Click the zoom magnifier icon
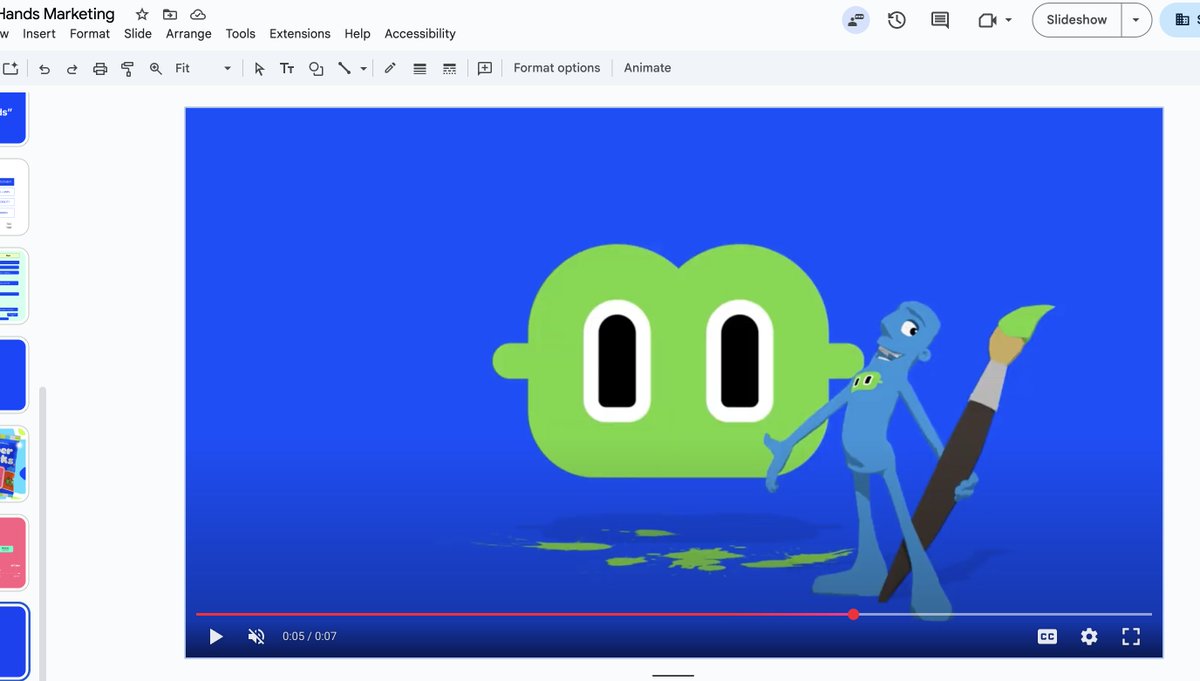 [x=155, y=68]
